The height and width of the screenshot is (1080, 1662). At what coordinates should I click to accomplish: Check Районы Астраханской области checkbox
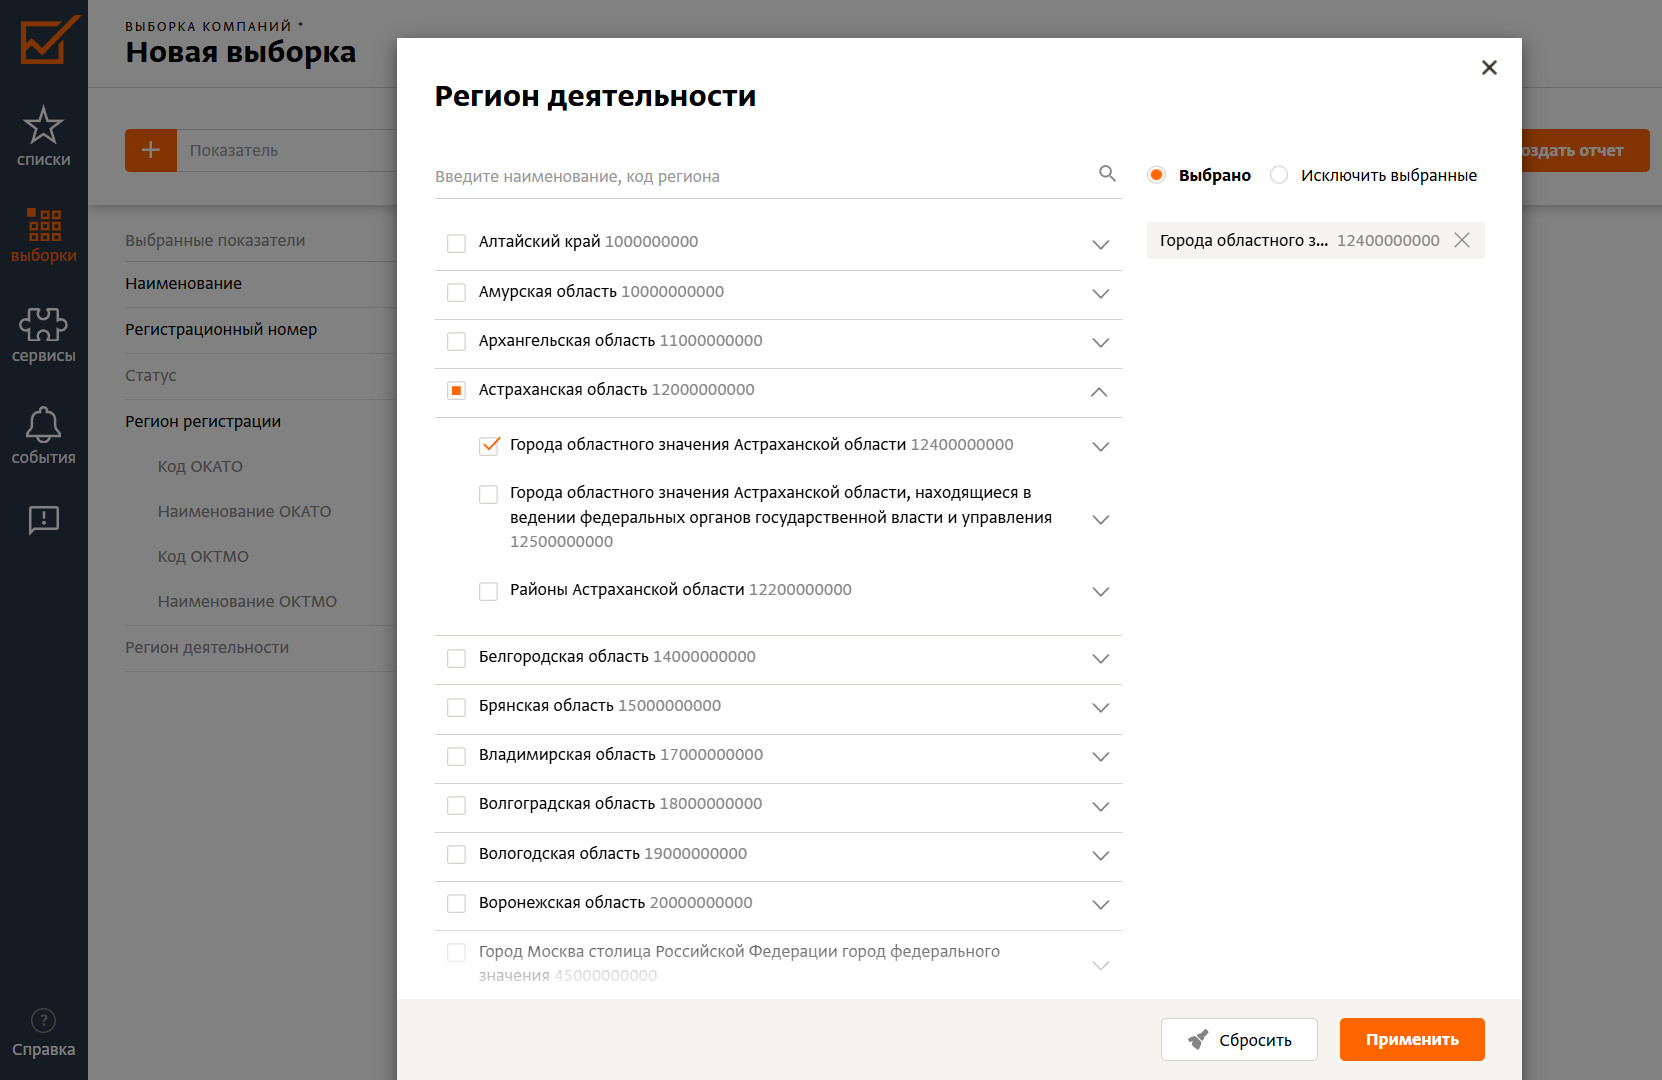(489, 591)
